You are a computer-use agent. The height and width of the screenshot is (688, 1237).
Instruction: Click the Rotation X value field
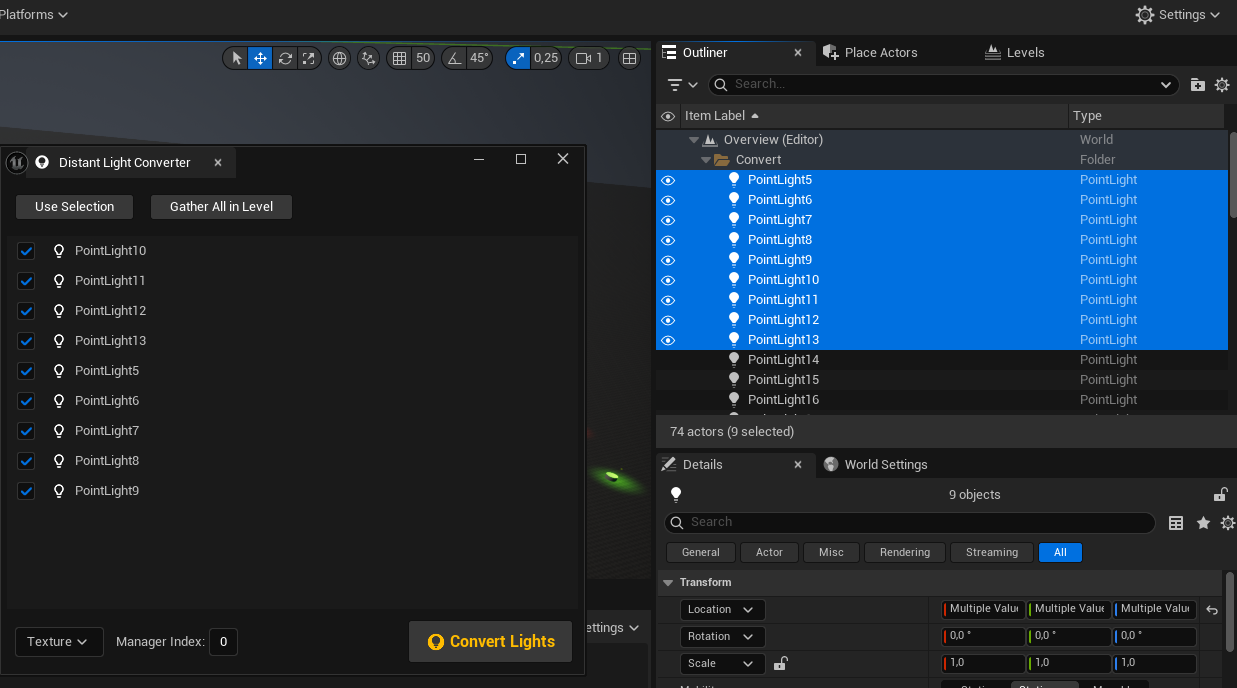coord(983,636)
